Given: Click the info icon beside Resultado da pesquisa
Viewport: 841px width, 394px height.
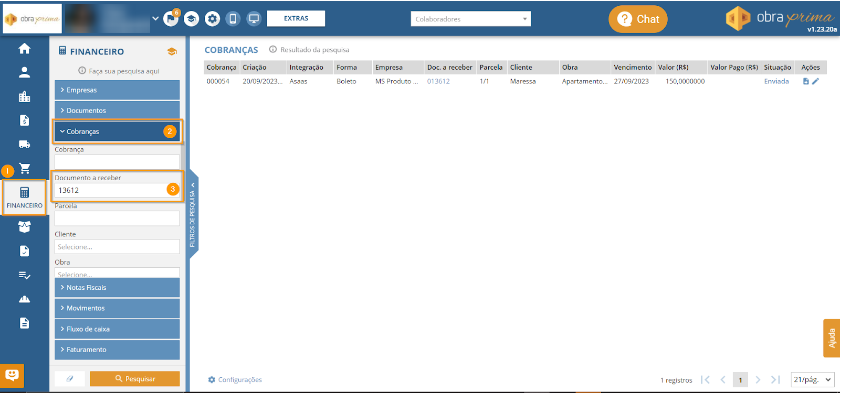Looking at the screenshot, I should (272, 50).
